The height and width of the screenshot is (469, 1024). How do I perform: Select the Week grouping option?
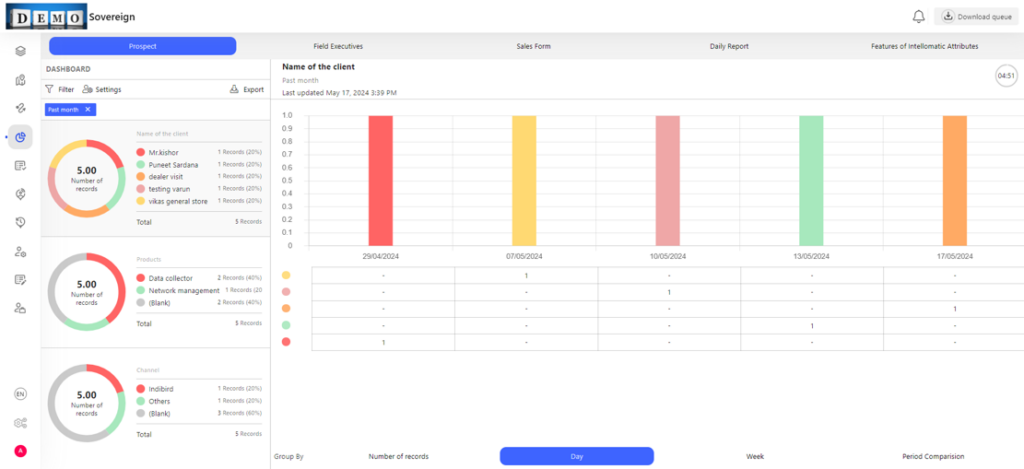click(755, 457)
